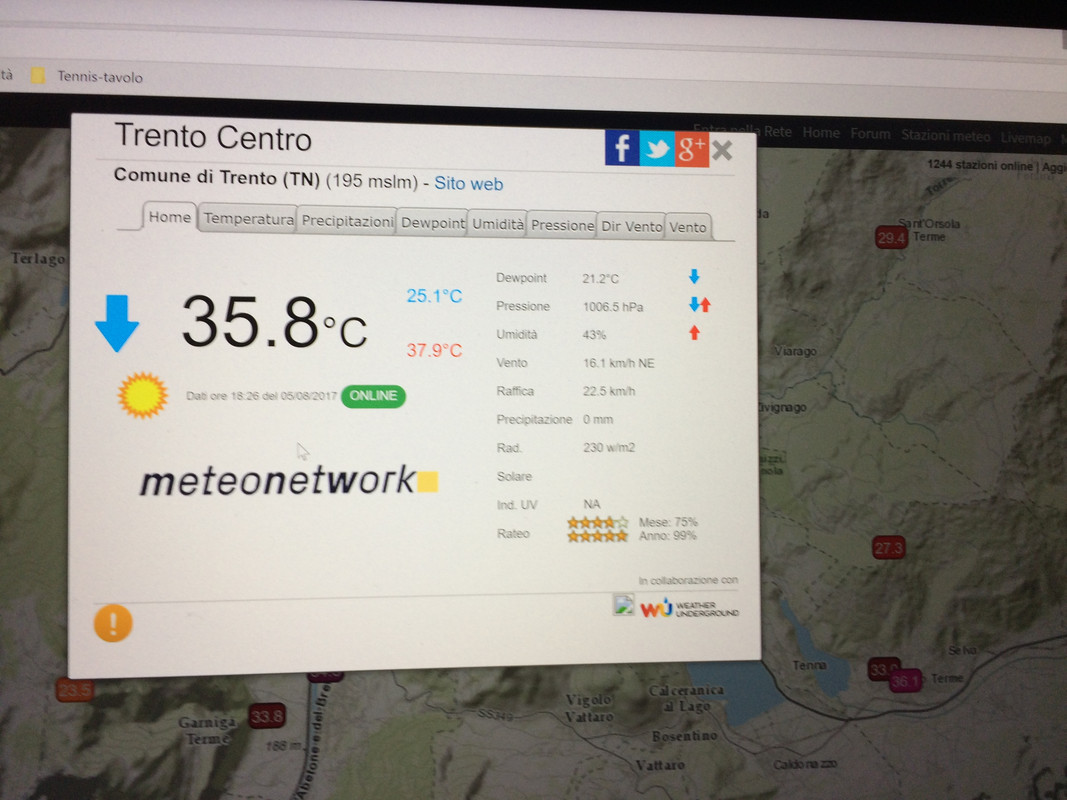Click the ONLINE status badge
The height and width of the screenshot is (800, 1067).
click(374, 396)
